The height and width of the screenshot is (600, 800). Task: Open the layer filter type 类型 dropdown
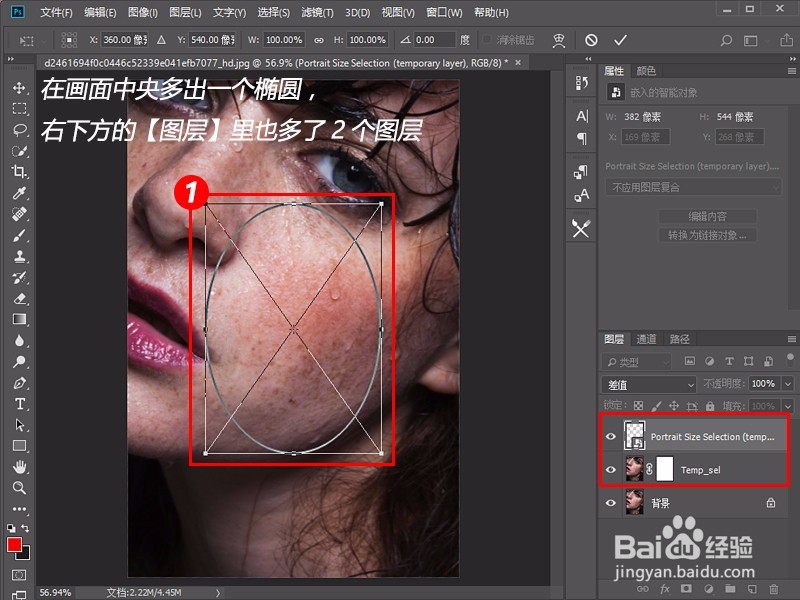click(636, 362)
